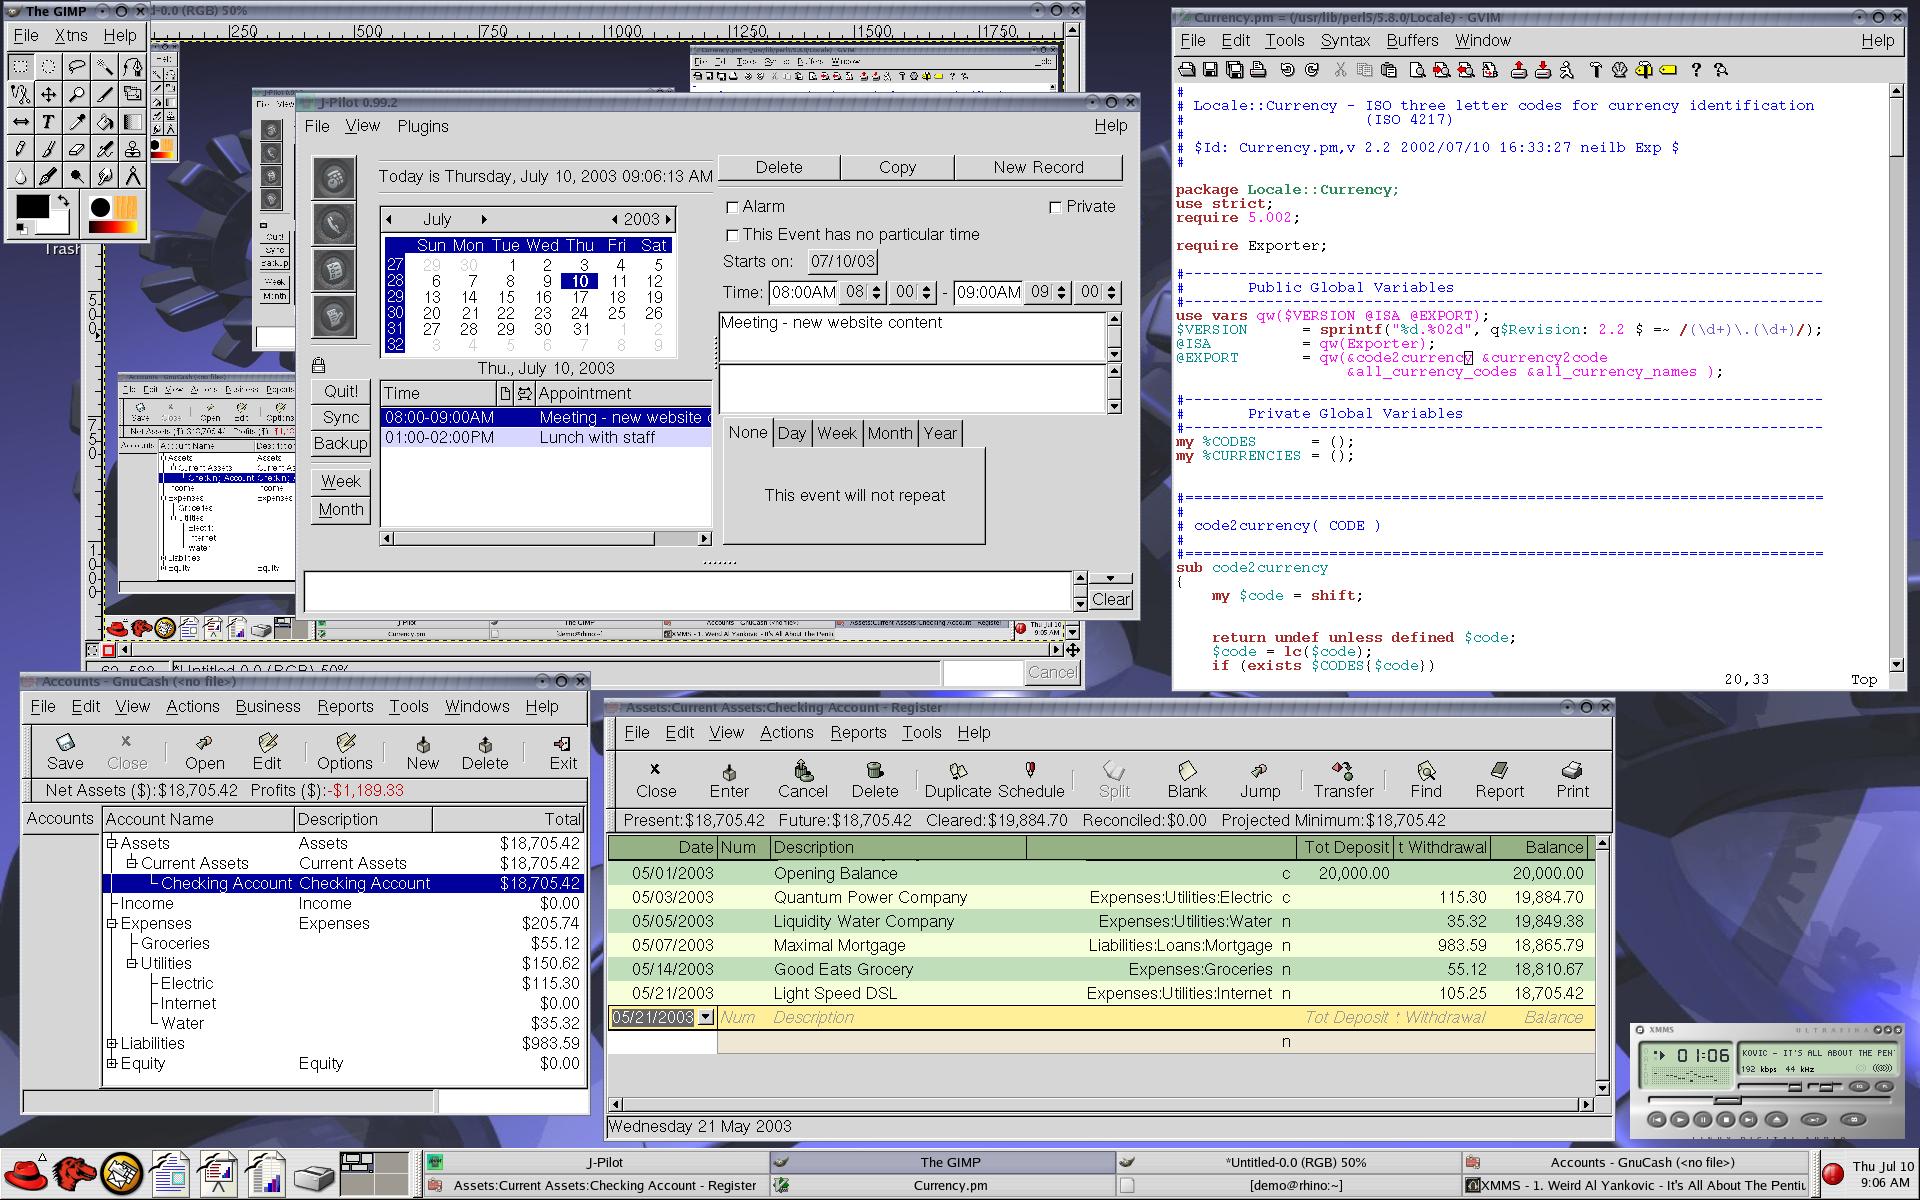Collapse the Expenses account tree node
The image size is (1920, 1200).
[x=112, y=923]
